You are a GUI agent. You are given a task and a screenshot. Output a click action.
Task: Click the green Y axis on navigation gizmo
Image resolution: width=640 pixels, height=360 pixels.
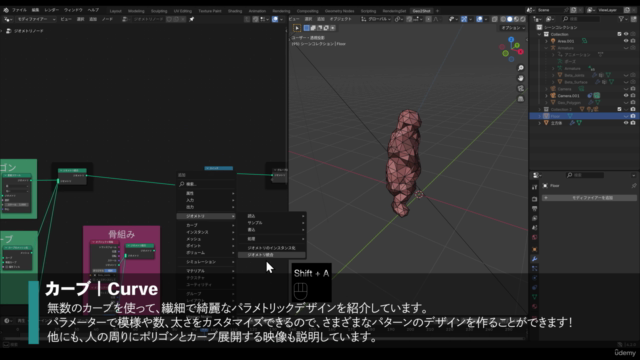517,45
